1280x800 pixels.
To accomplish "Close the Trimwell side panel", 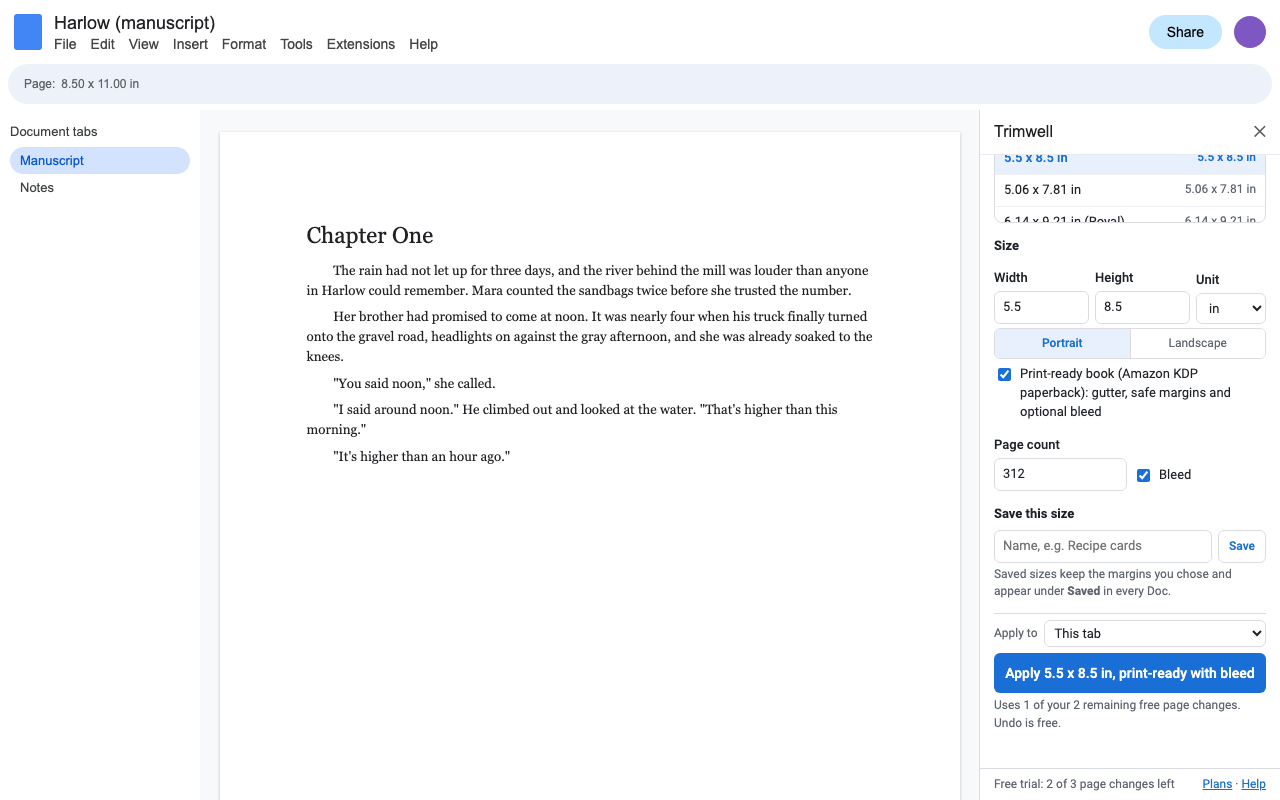I will pos(1260,132).
